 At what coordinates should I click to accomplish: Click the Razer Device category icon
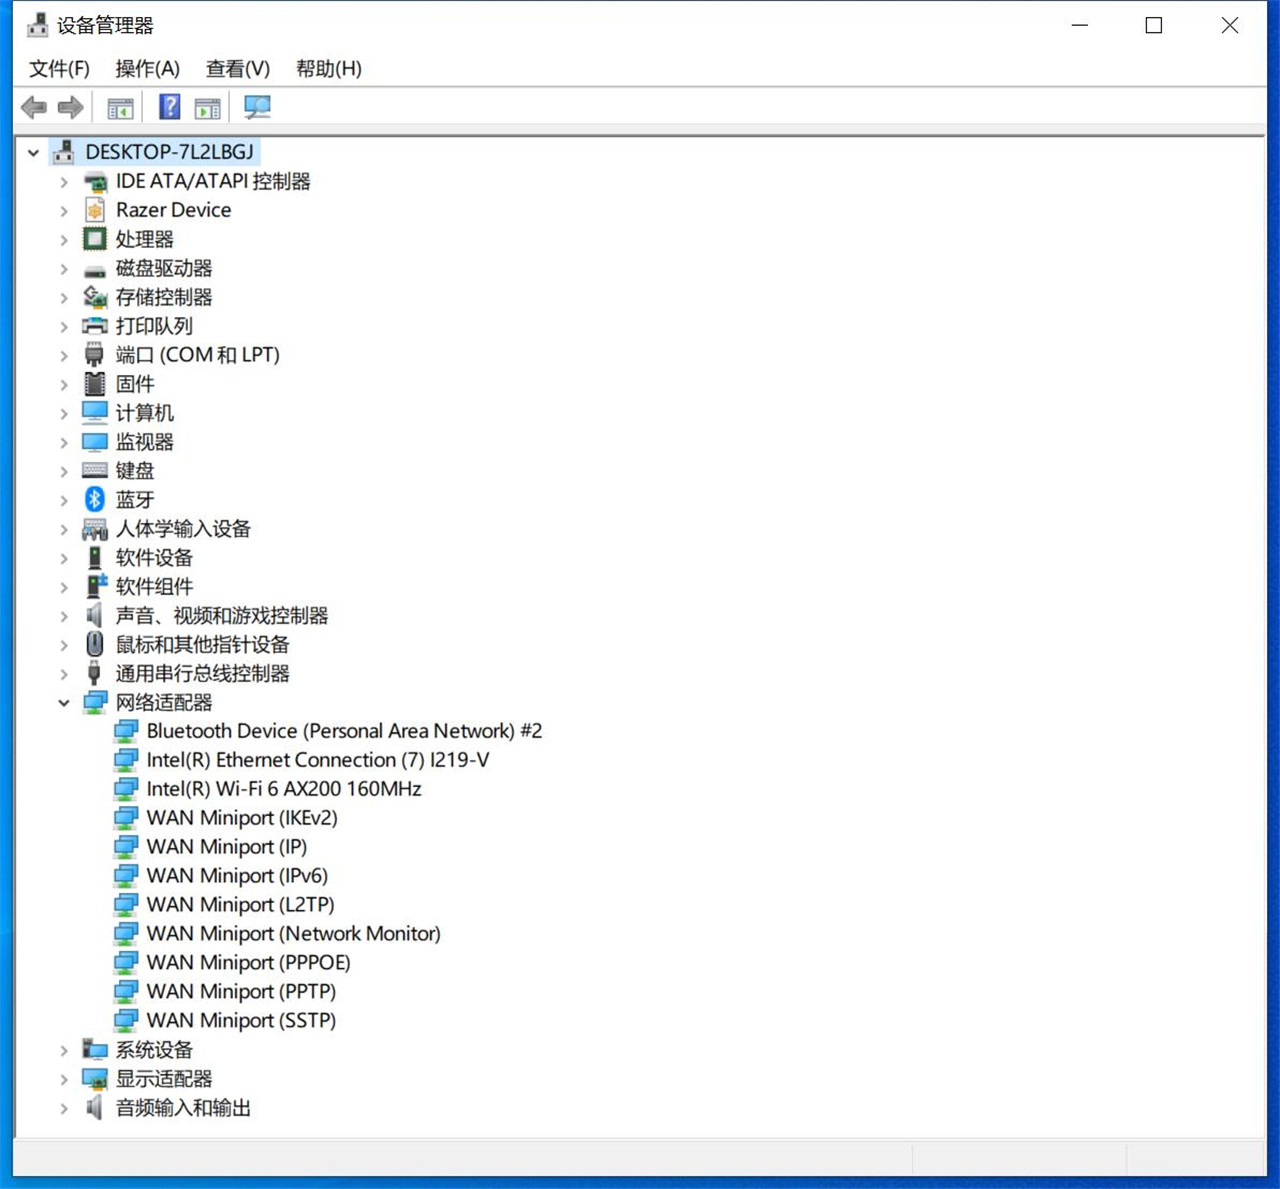coord(95,210)
